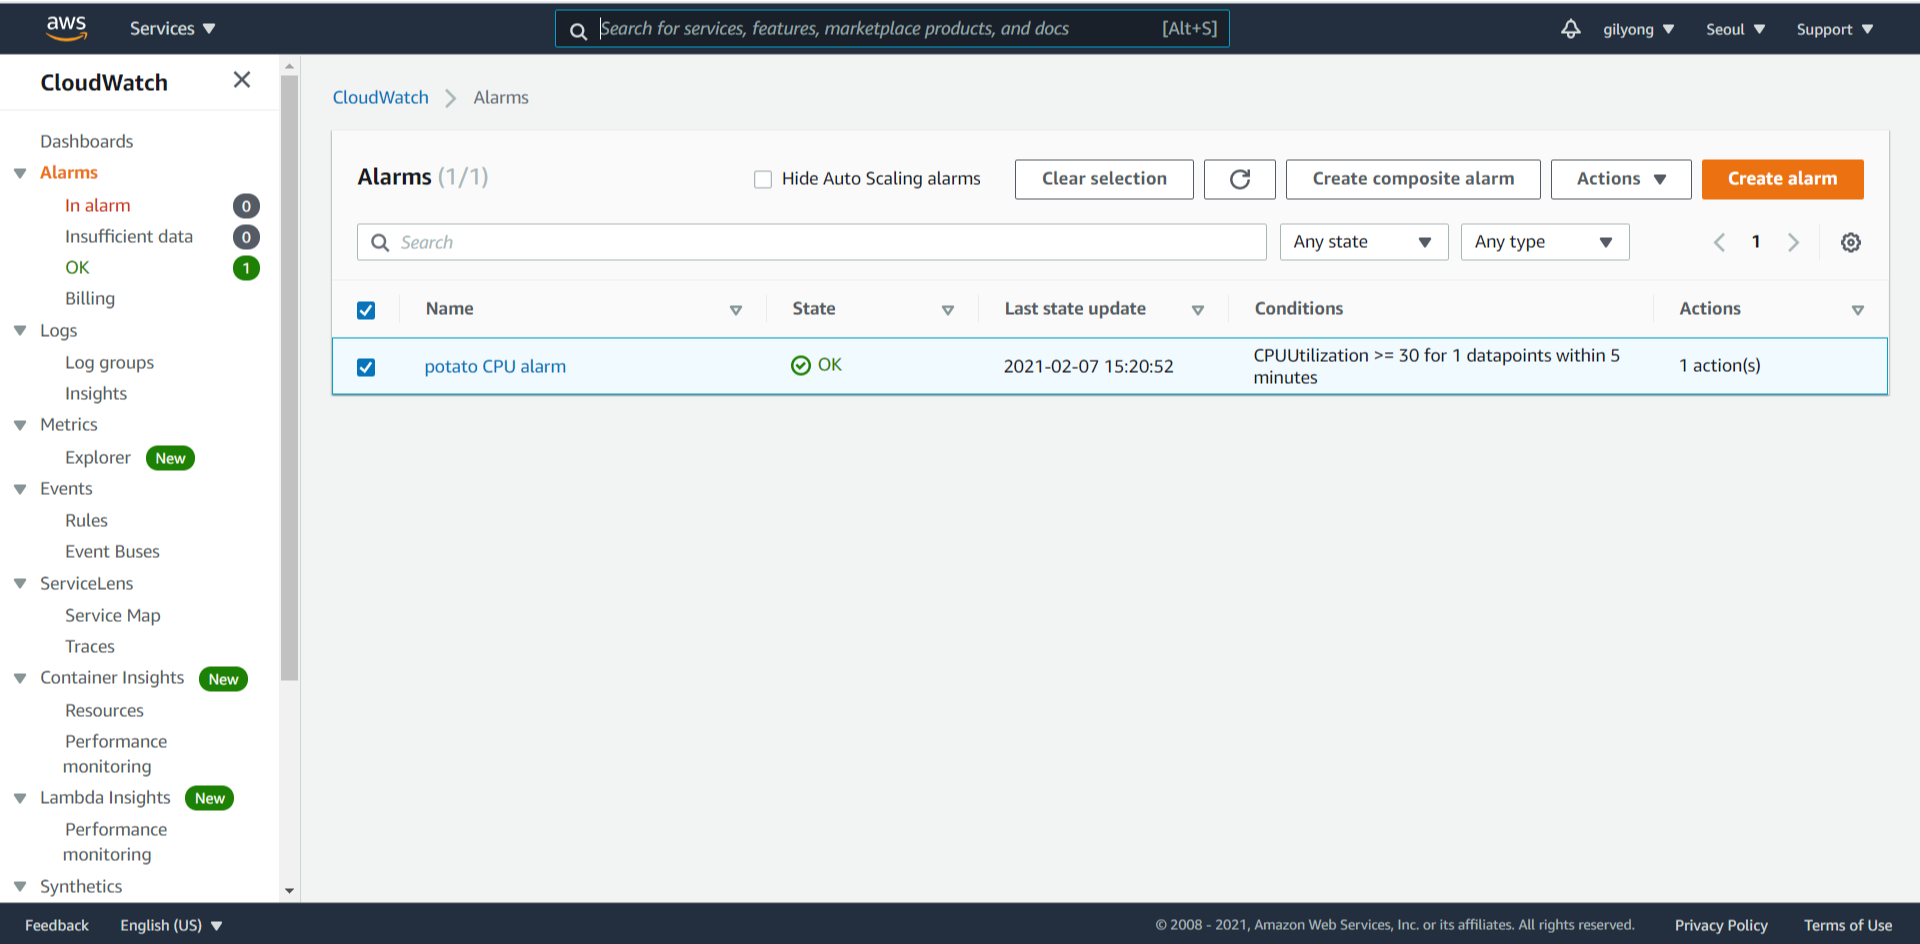Click the AWS logo home icon
This screenshot has width=1920, height=944.
[x=66, y=28]
